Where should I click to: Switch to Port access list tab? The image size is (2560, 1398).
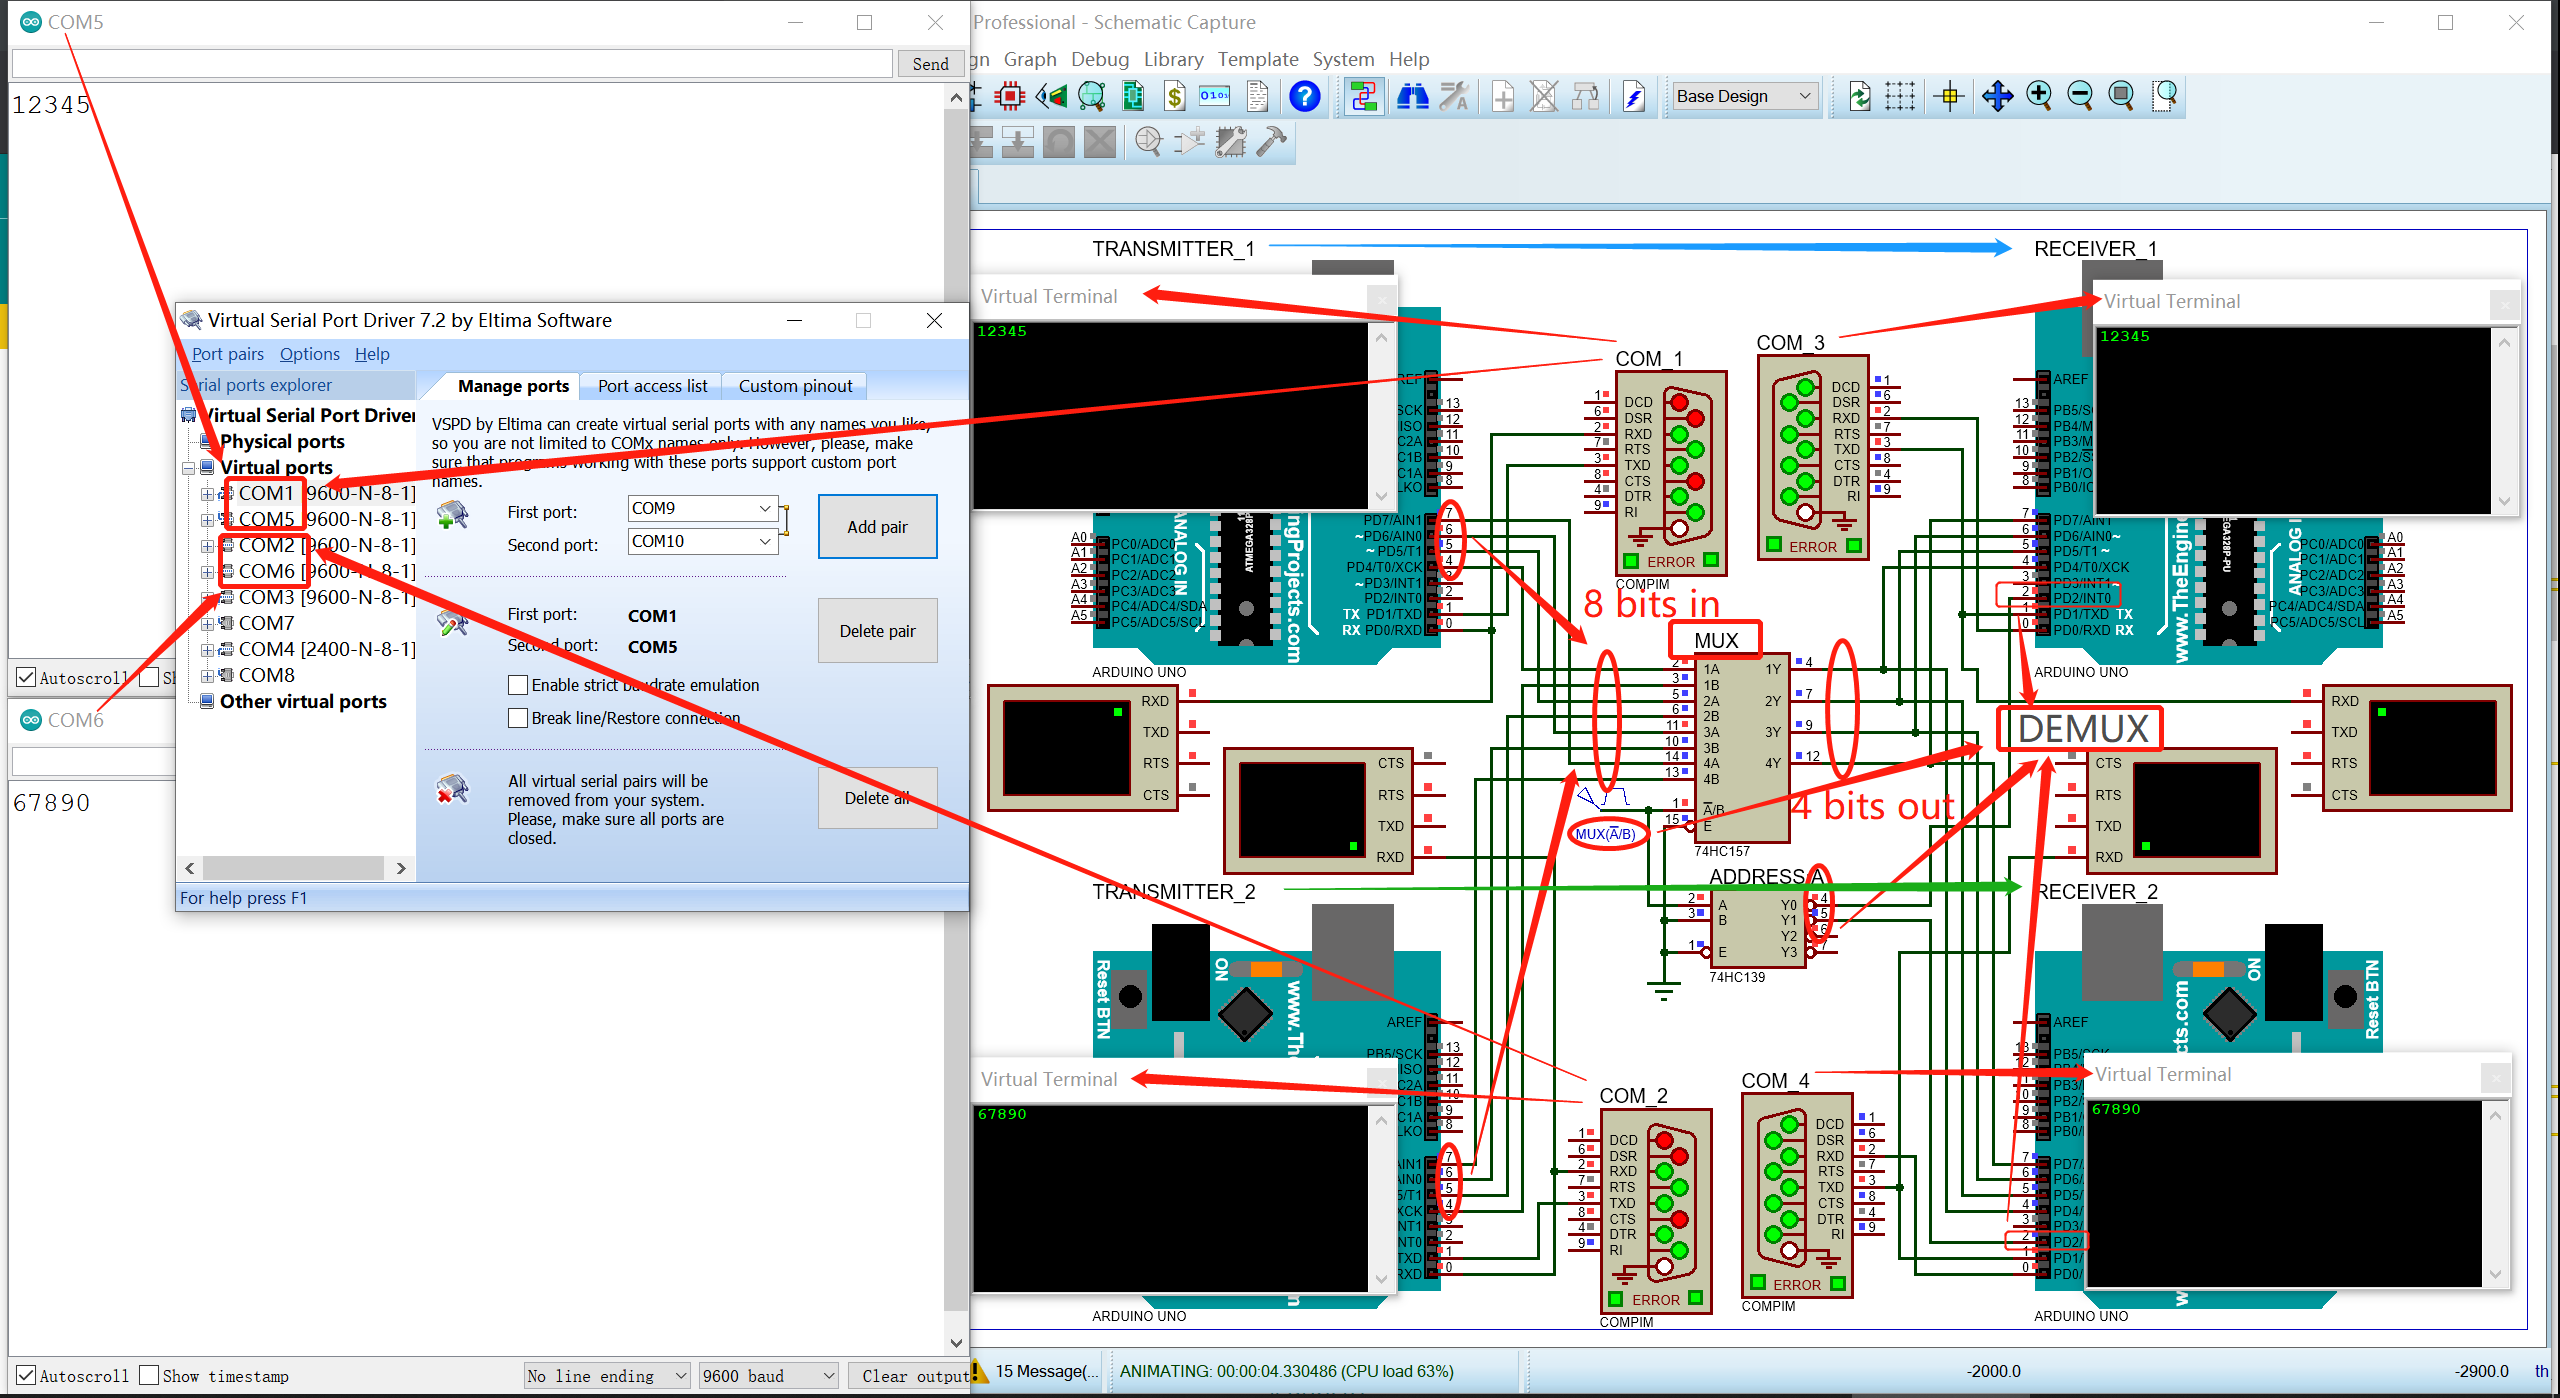[x=652, y=386]
